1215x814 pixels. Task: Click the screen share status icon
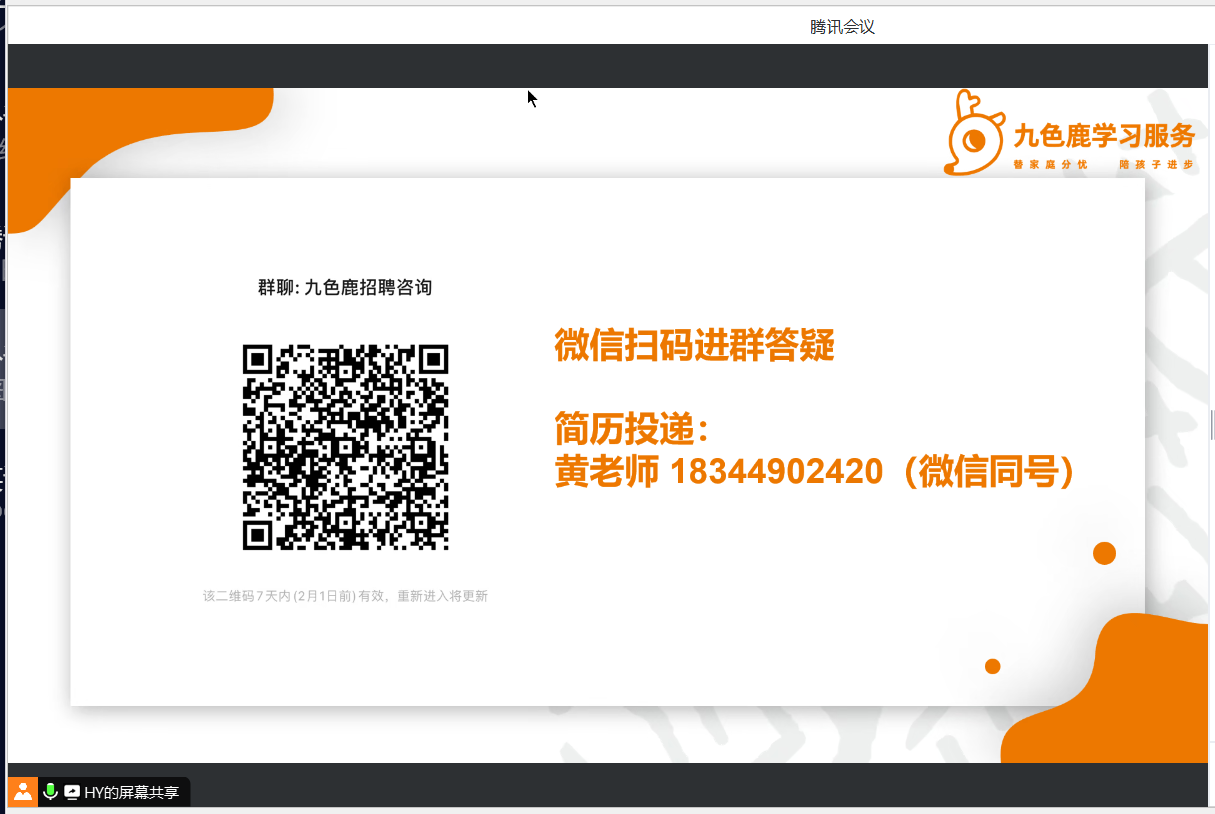(x=72, y=792)
